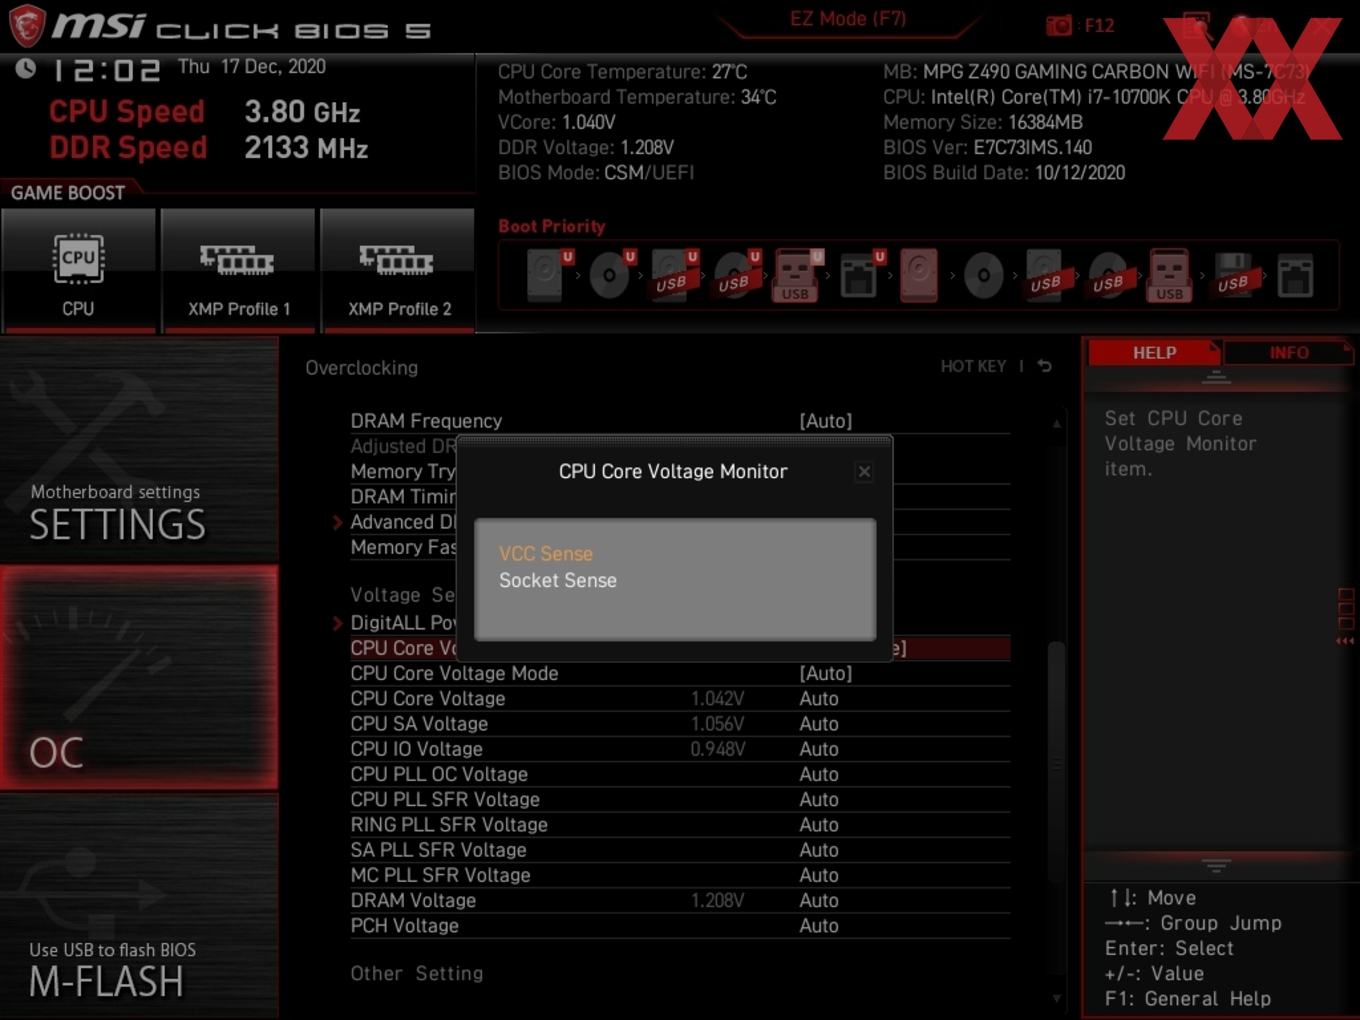The width and height of the screenshot is (1360, 1020).
Task: Open the DRAM Frequency [Auto] dropdown
Action: tap(826, 421)
